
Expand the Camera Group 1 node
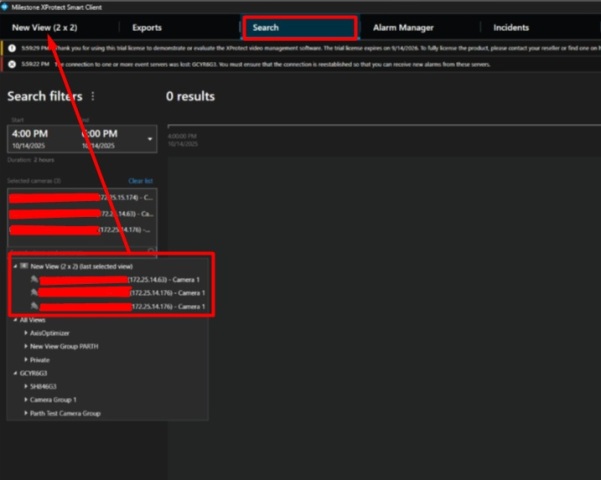26,399
